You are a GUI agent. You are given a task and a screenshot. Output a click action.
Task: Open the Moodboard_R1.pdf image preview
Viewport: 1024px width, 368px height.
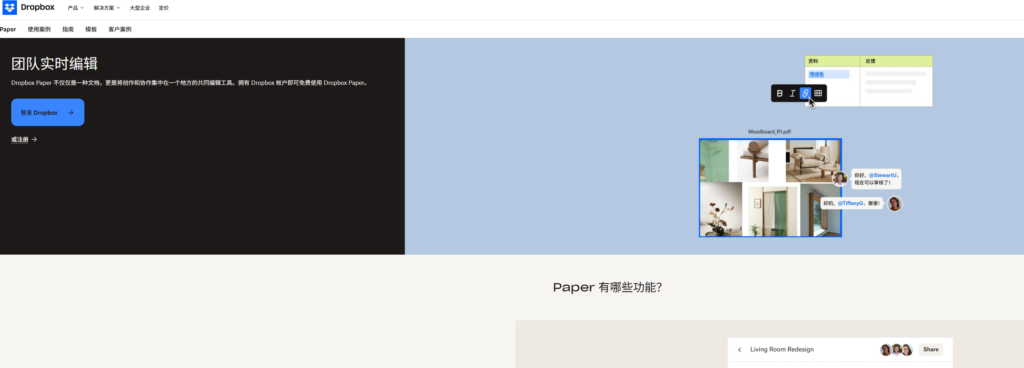(x=770, y=188)
